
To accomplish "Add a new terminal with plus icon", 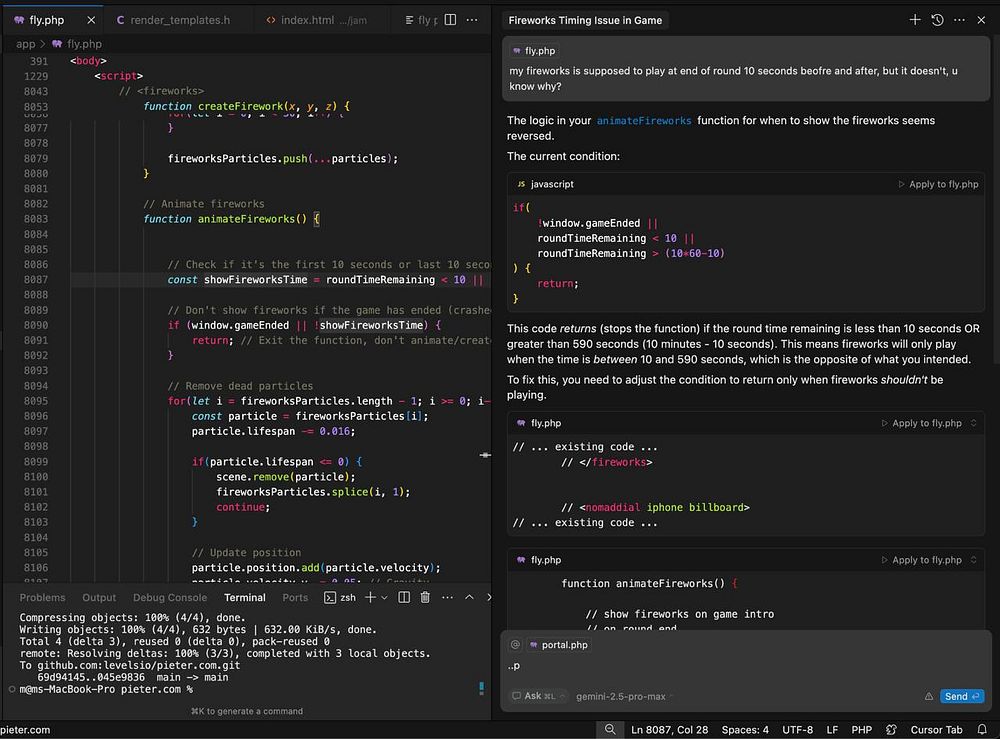I will click(x=369, y=597).
